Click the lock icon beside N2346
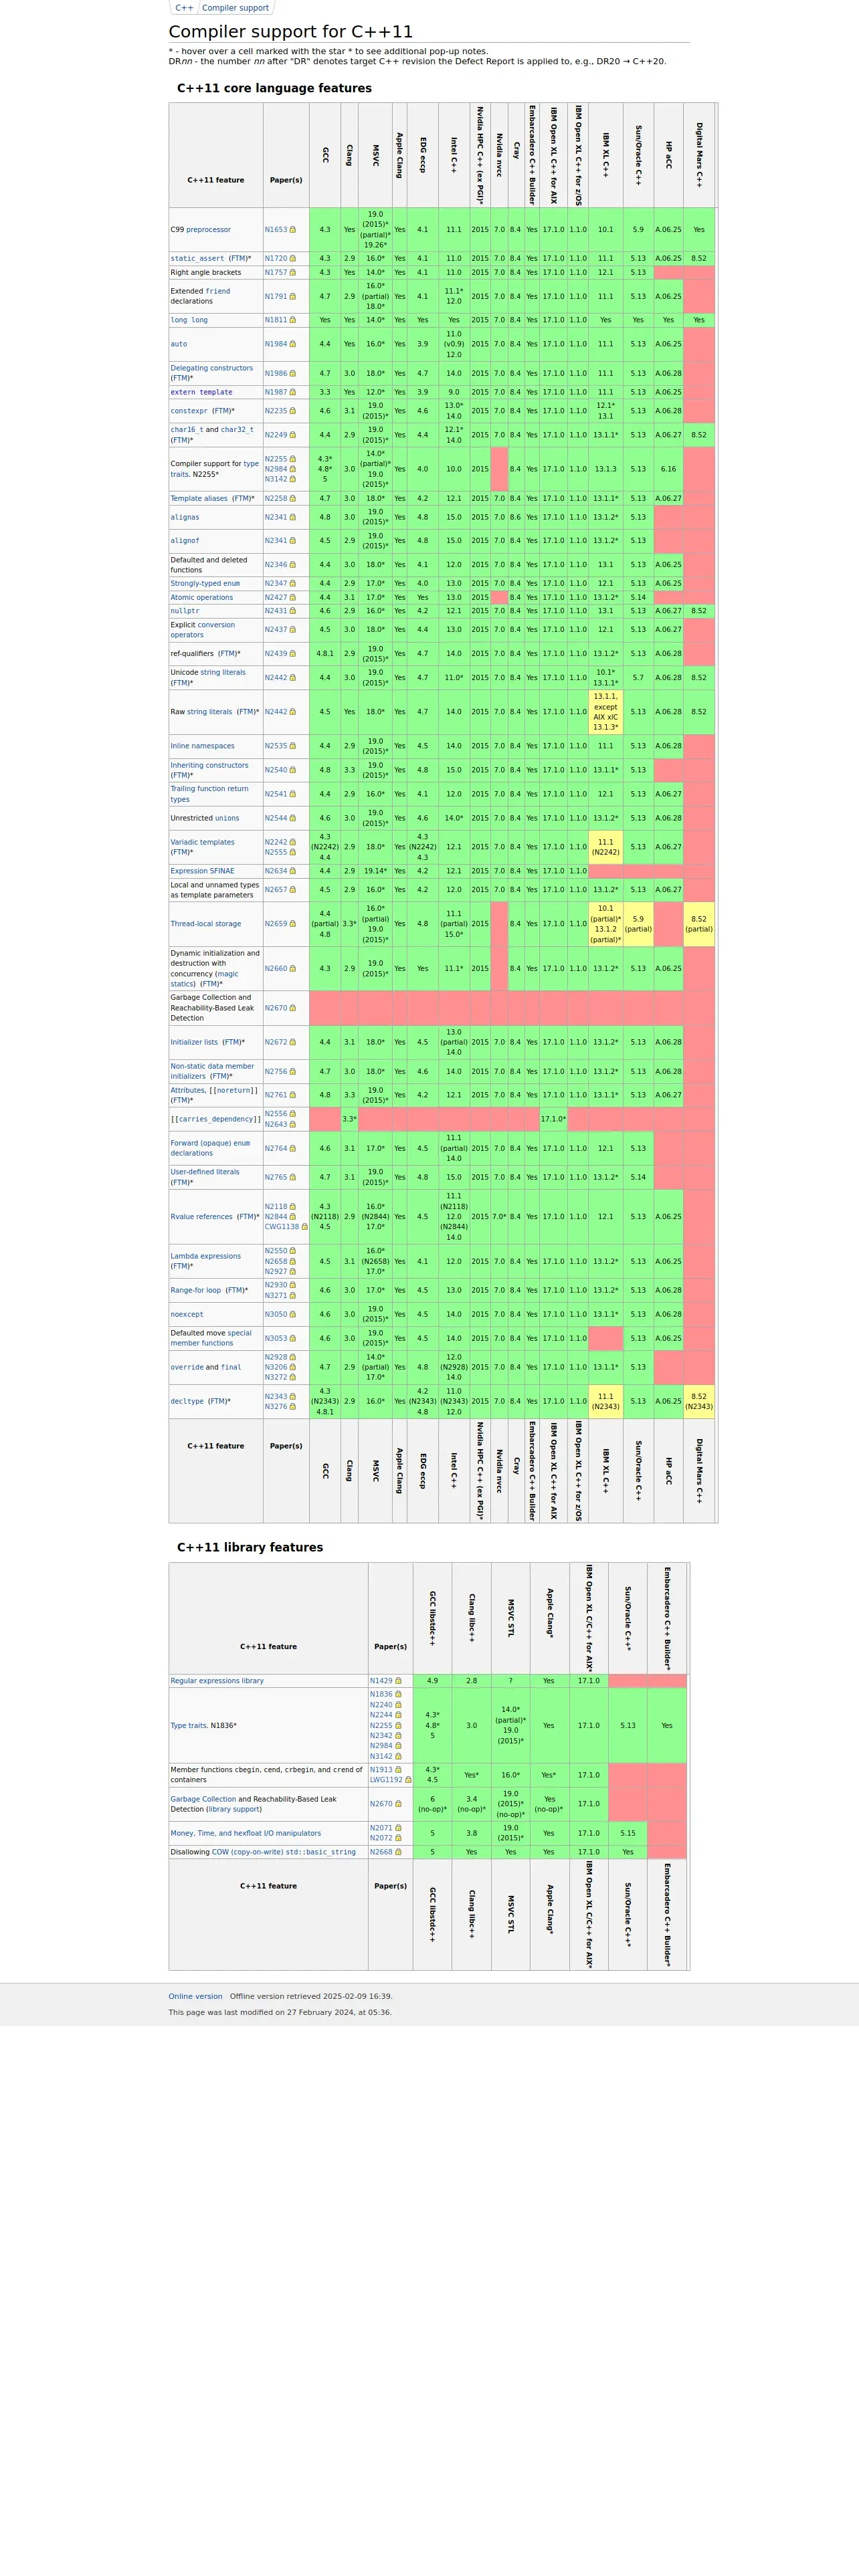Image resolution: width=859 pixels, height=2576 pixels. 293,564
